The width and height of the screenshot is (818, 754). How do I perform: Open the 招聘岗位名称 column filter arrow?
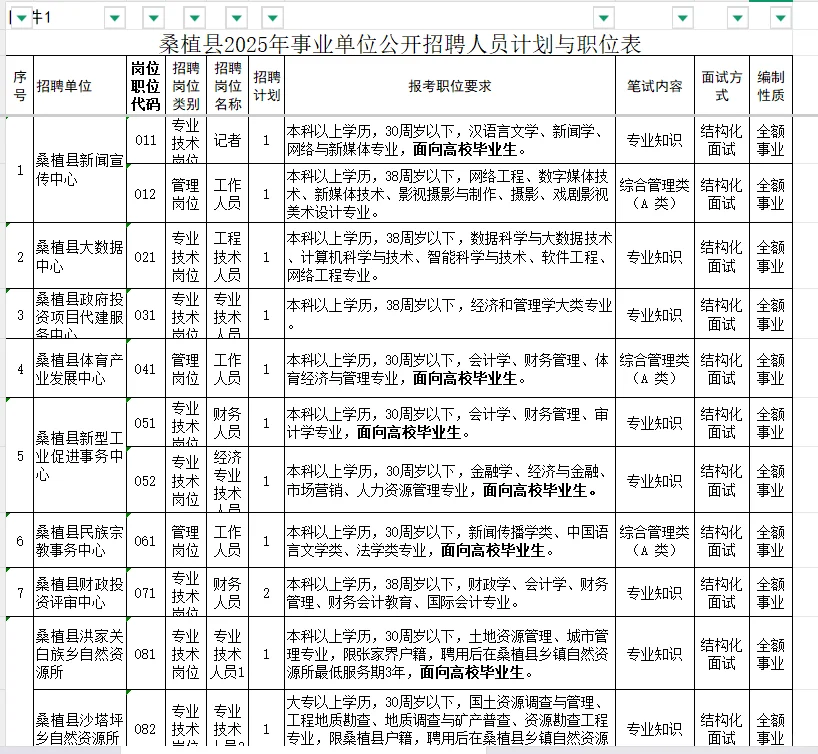pos(236,17)
